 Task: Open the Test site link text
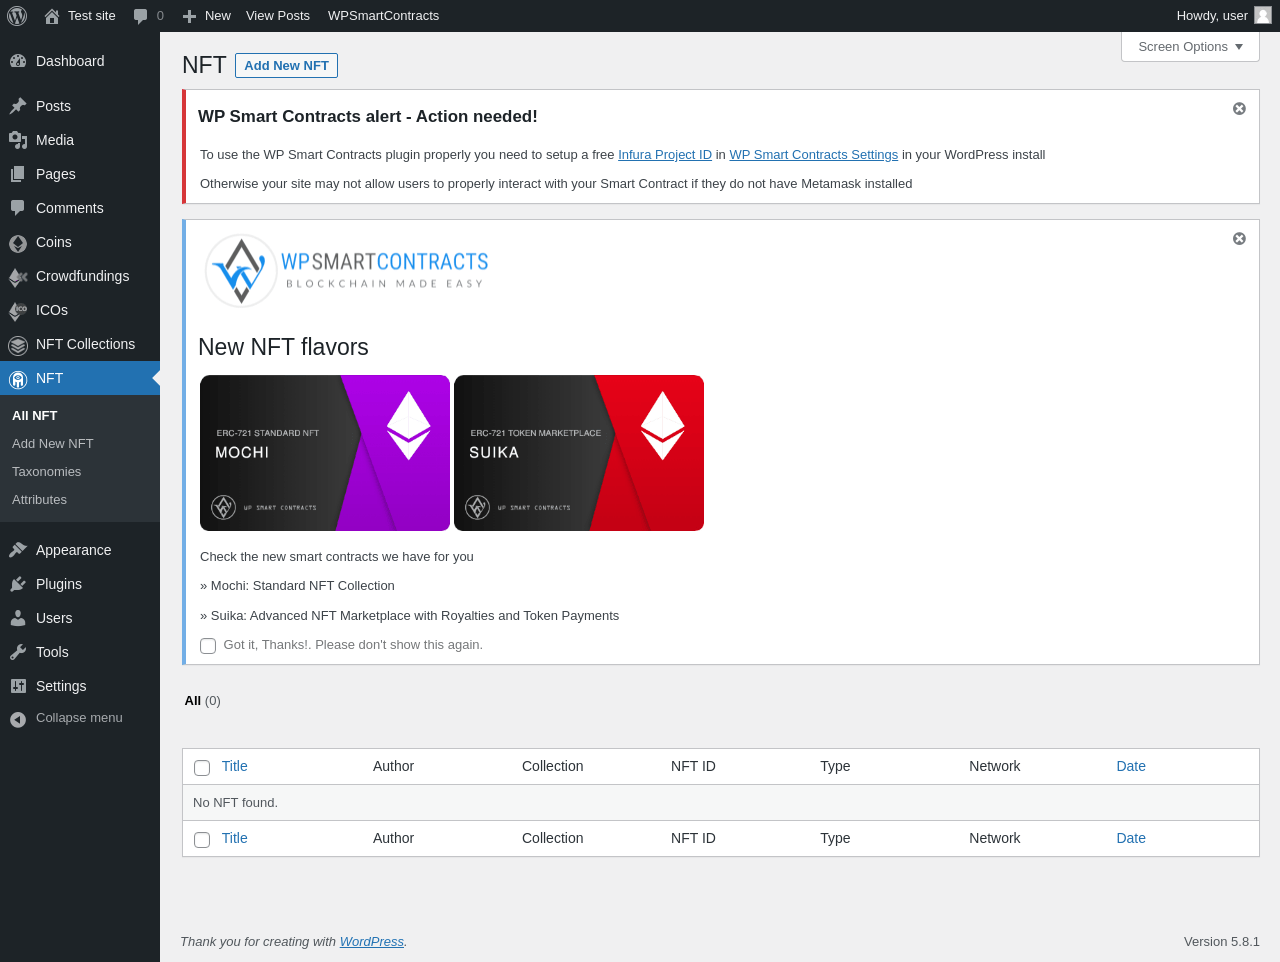(x=92, y=16)
